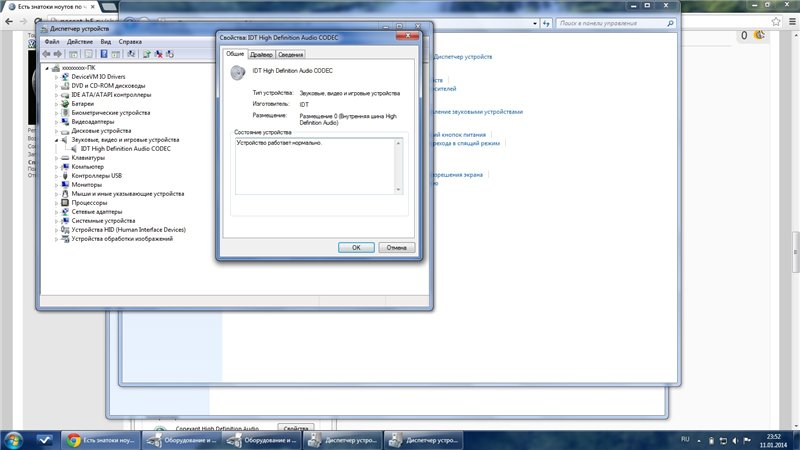
Task: Click OK in the properties dialog
Action: click(356, 247)
